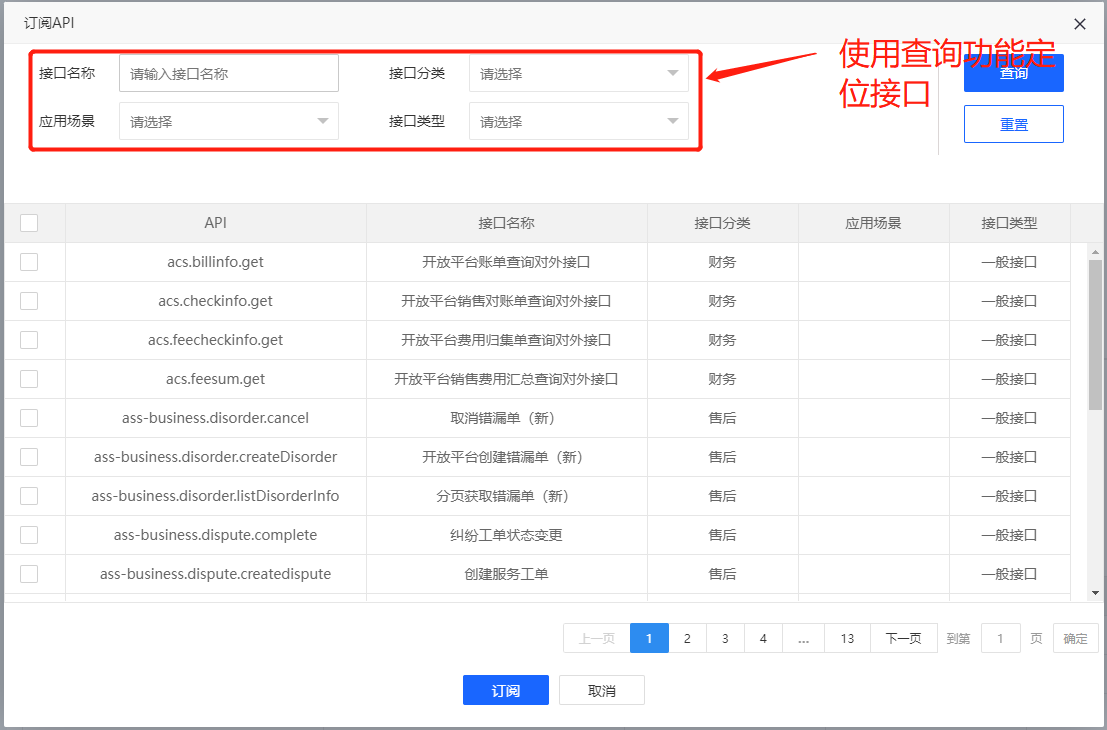Click the 接口名称 input field
1107x730 pixels.
coord(228,72)
